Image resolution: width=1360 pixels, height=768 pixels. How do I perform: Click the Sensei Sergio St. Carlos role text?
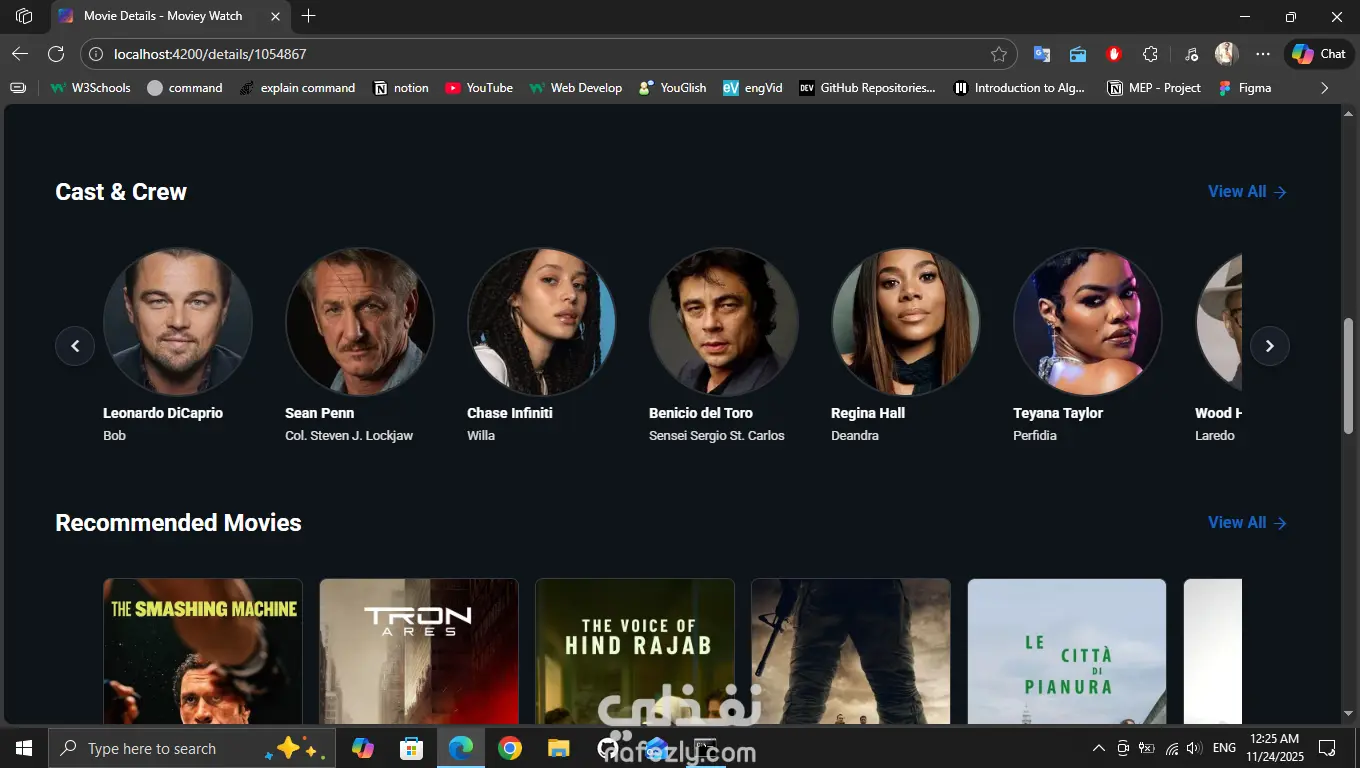point(717,436)
